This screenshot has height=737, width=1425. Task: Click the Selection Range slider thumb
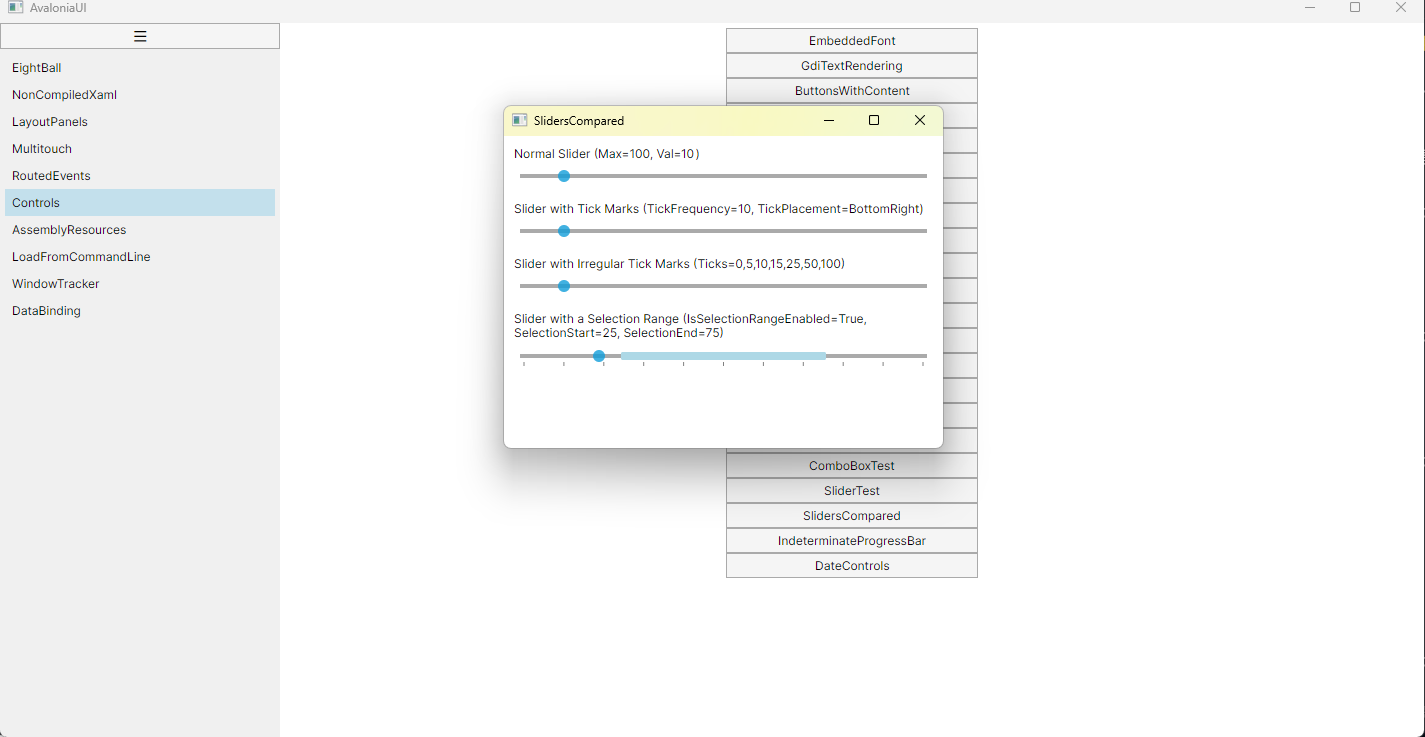tap(599, 356)
